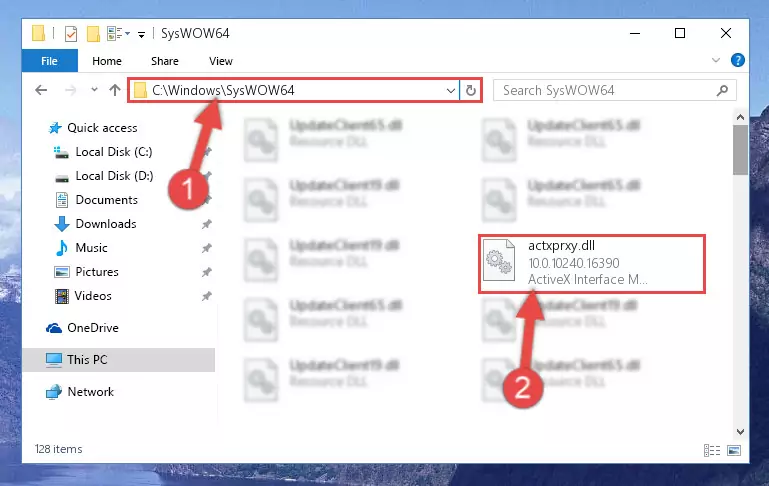Click the New folder icon in title bar
769x486 pixels.
tap(93, 34)
